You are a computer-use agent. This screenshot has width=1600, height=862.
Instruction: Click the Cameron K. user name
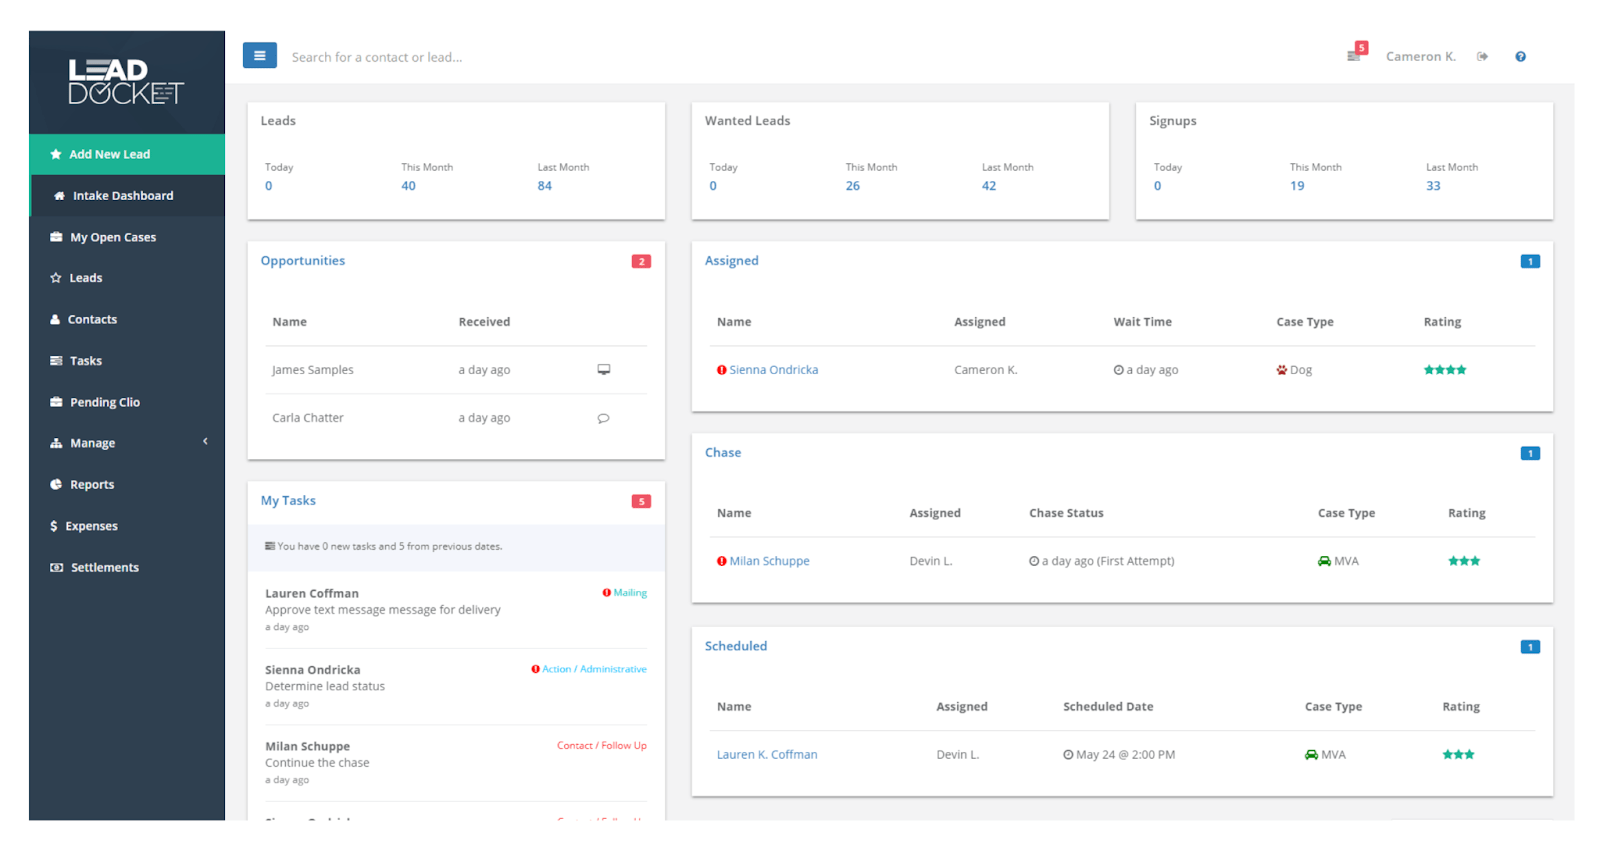point(1420,57)
